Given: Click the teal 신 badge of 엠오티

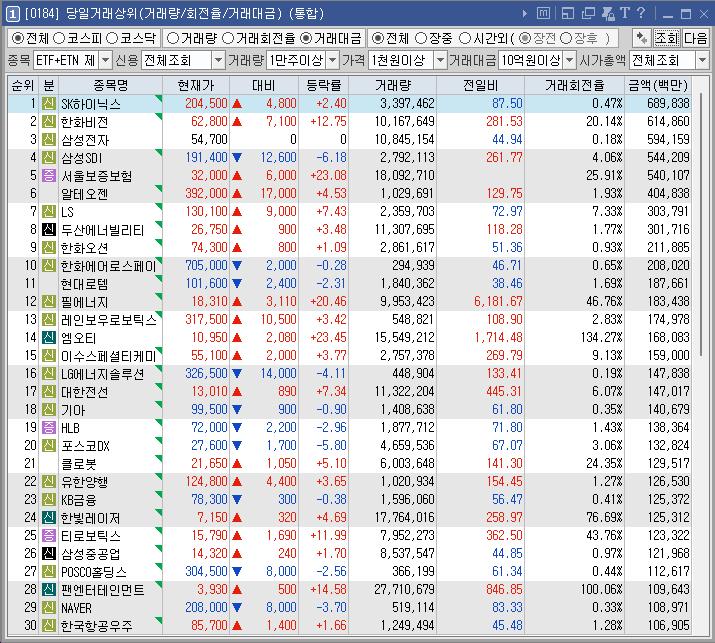Looking at the screenshot, I should [x=49, y=337].
